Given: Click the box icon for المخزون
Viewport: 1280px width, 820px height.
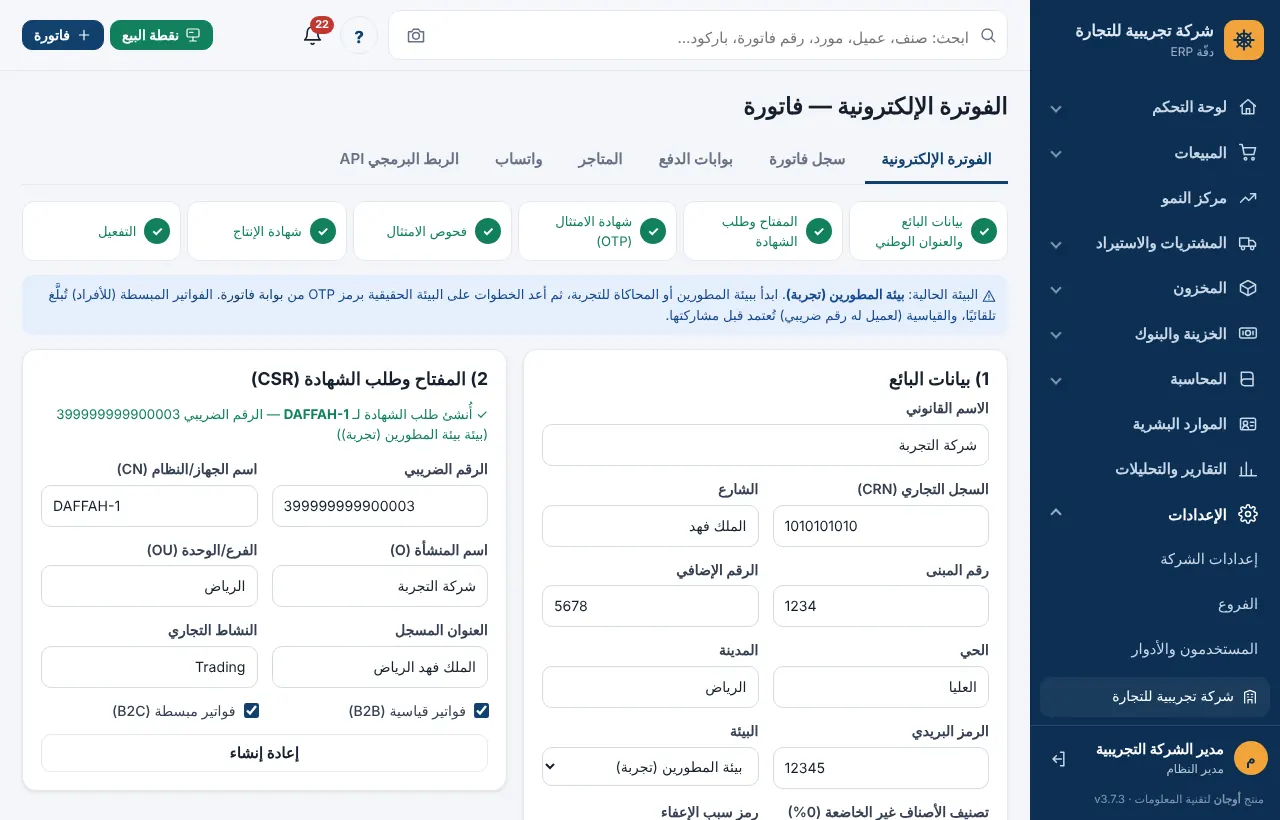Looking at the screenshot, I should pos(1247,288).
